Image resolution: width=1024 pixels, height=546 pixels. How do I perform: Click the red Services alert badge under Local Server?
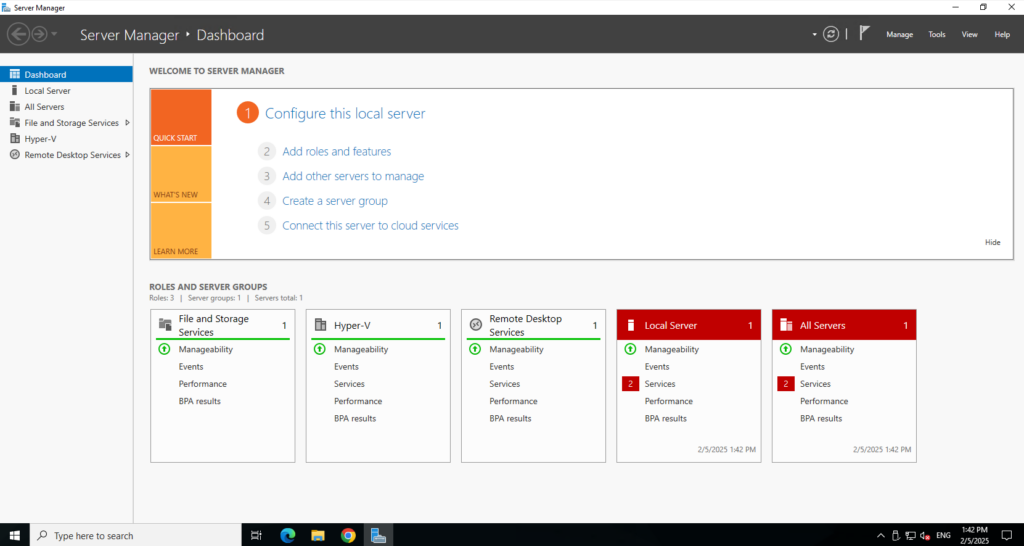[x=630, y=384]
